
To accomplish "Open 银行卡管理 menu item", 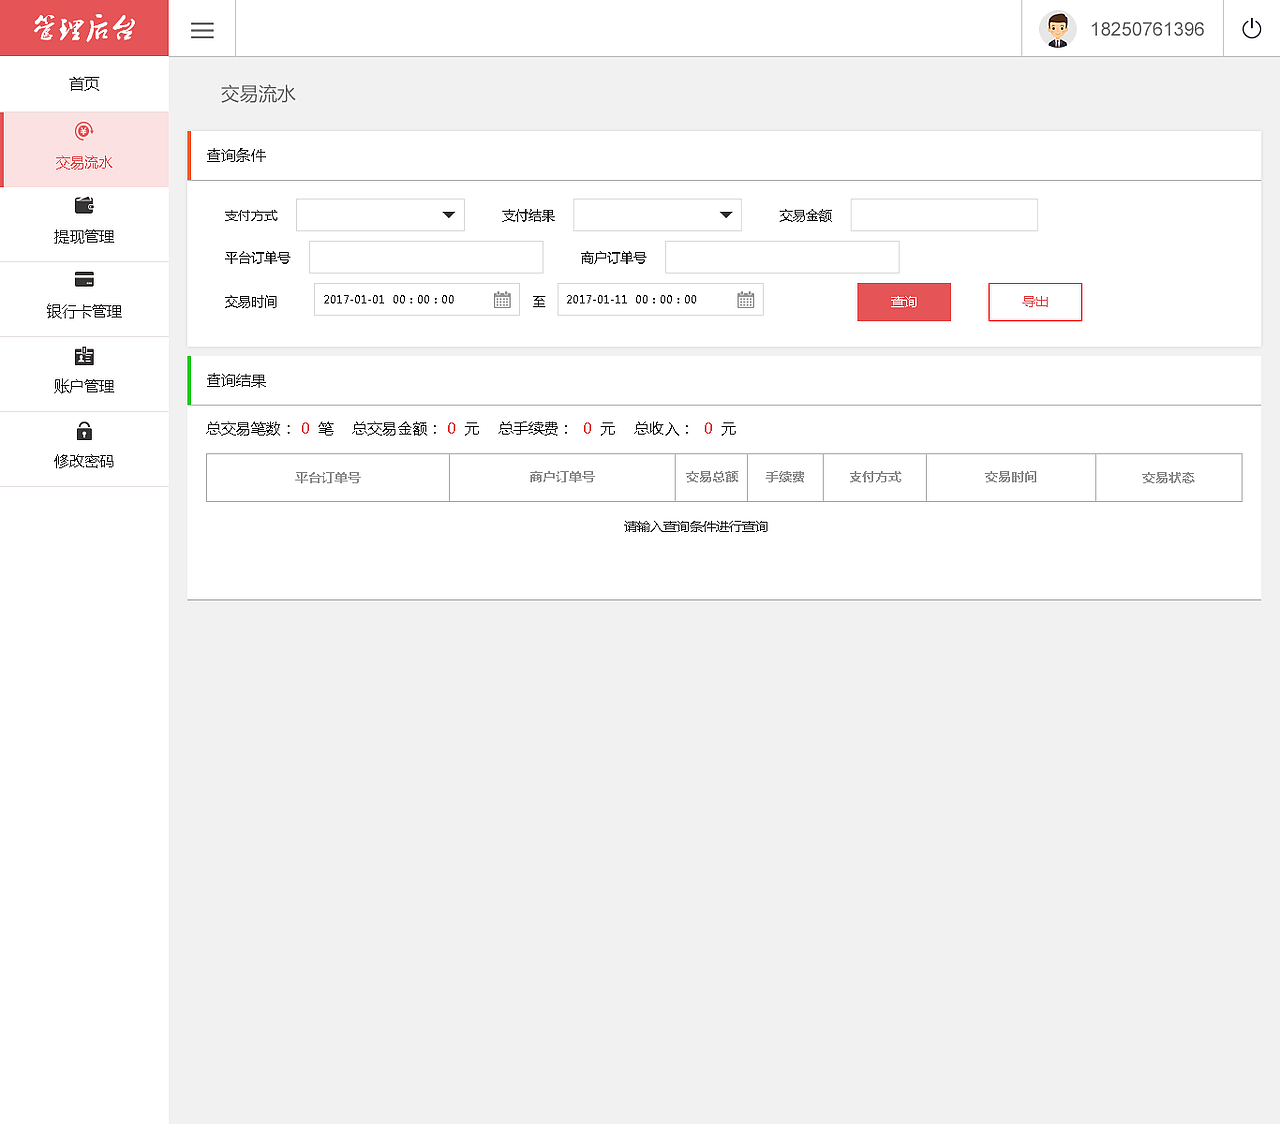I will pyautogui.click(x=84, y=299).
